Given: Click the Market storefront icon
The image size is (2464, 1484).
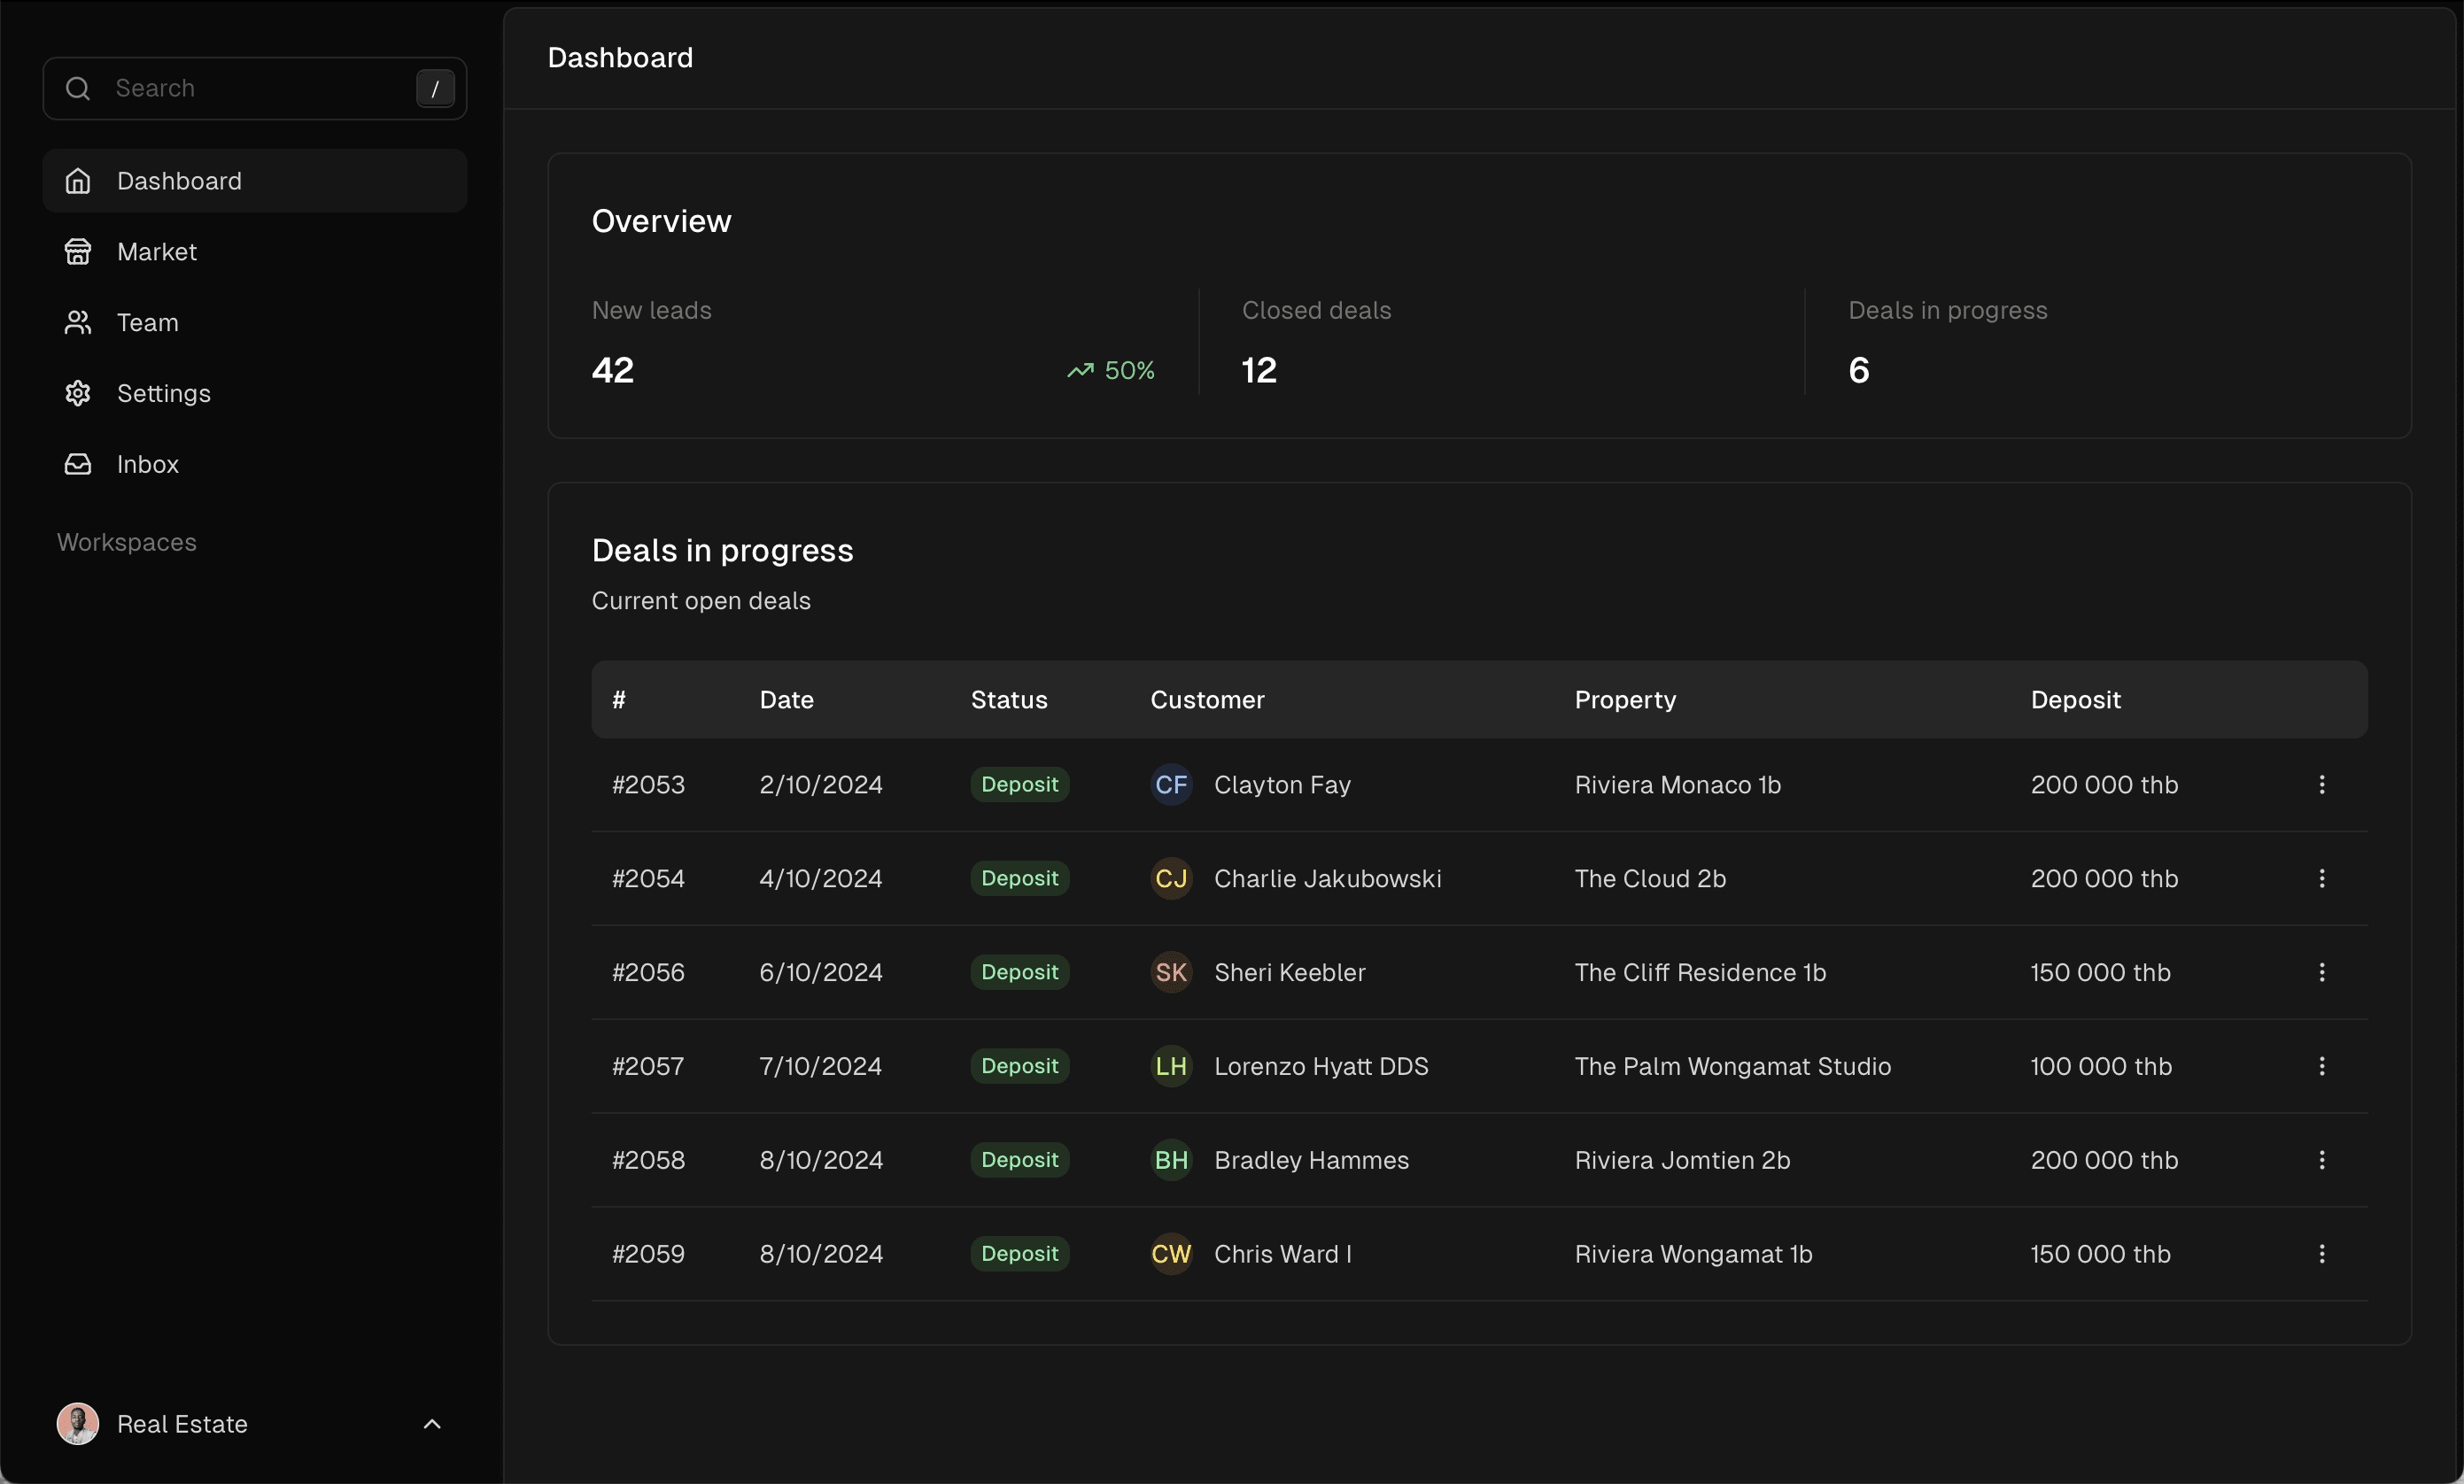Looking at the screenshot, I should (x=78, y=252).
